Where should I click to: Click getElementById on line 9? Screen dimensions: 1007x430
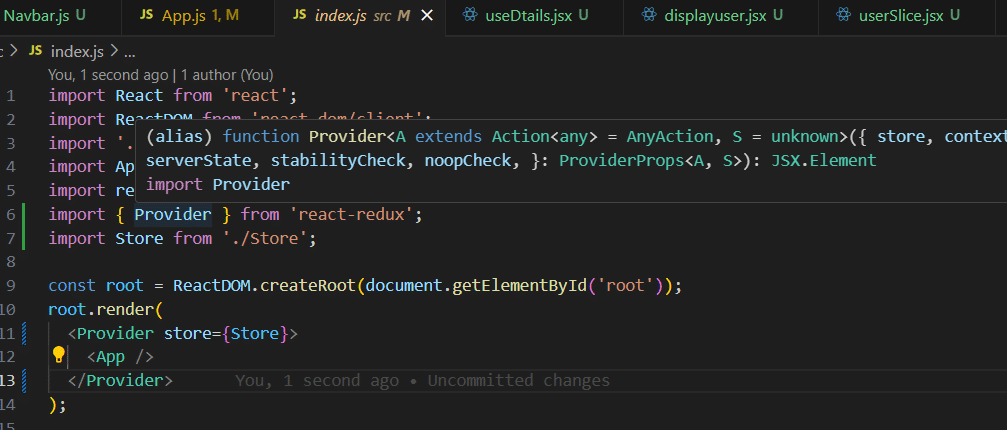click(520, 286)
